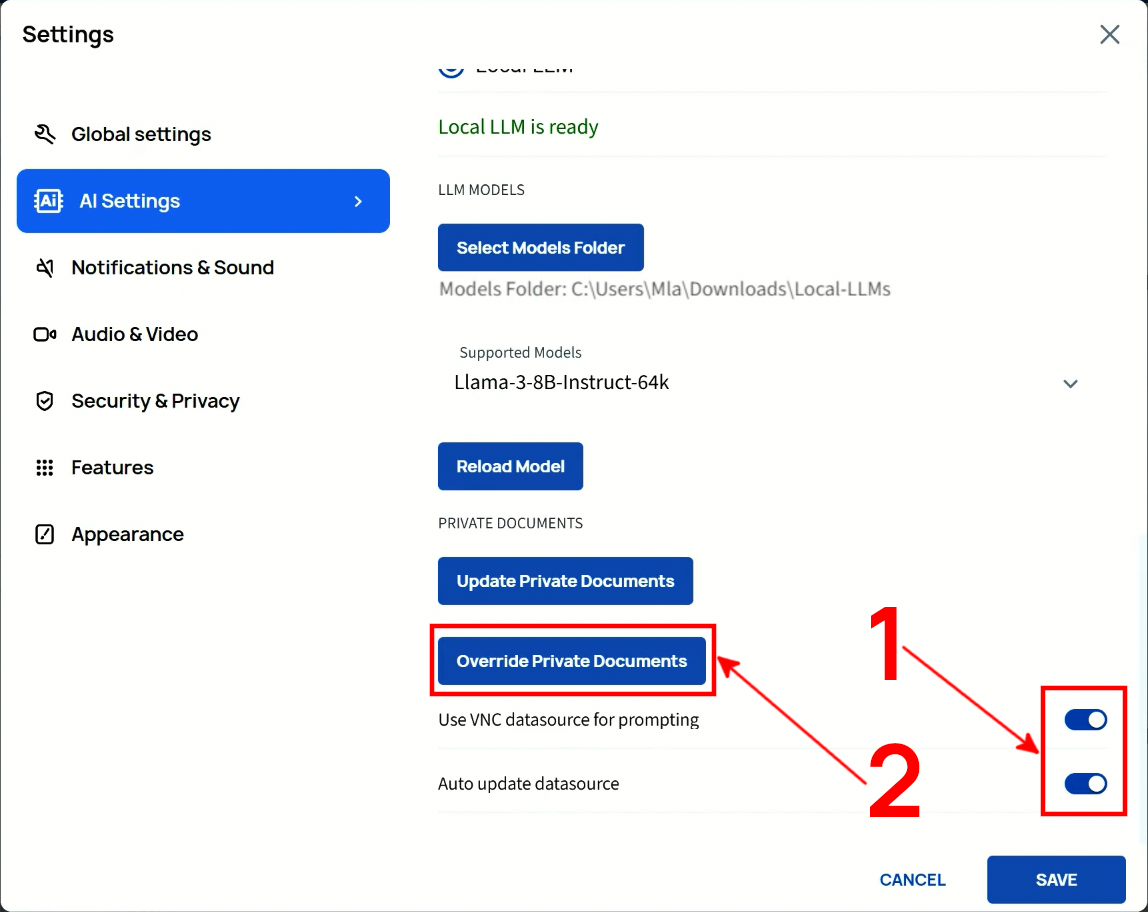
Task: Save the settings
Action: click(x=1056, y=880)
